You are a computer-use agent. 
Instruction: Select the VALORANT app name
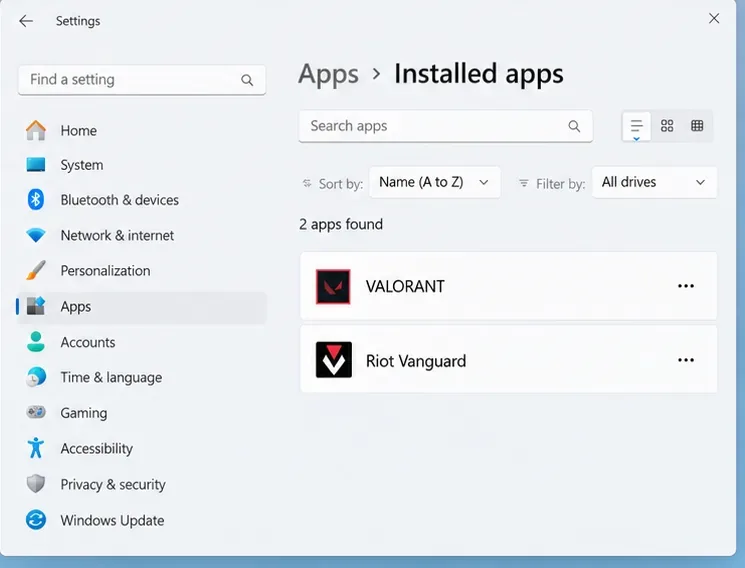coord(405,287)
